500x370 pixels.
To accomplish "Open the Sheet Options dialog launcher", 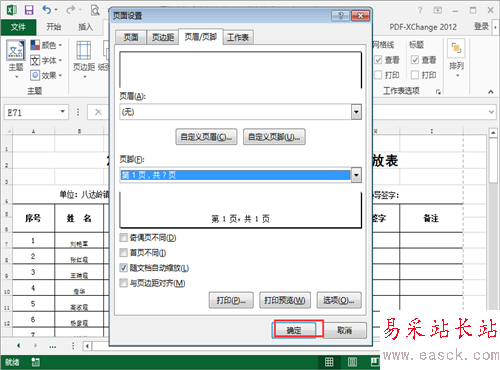I will (438, 91).
